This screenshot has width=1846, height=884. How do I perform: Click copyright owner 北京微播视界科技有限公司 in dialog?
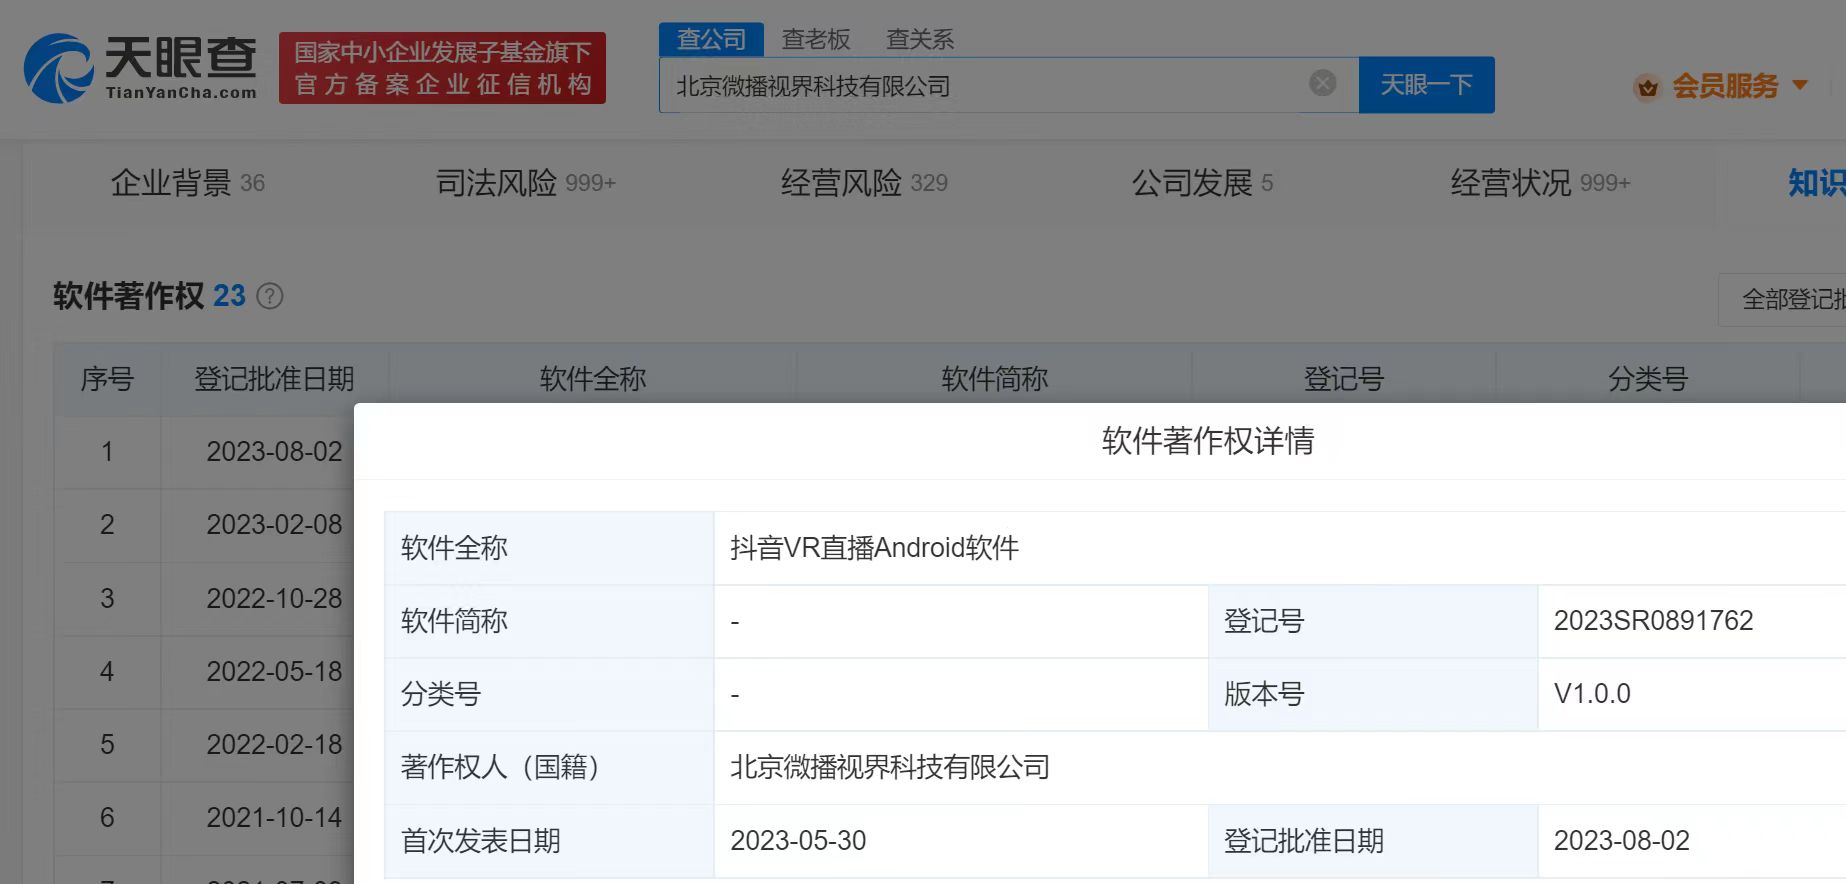coord(890,767)
